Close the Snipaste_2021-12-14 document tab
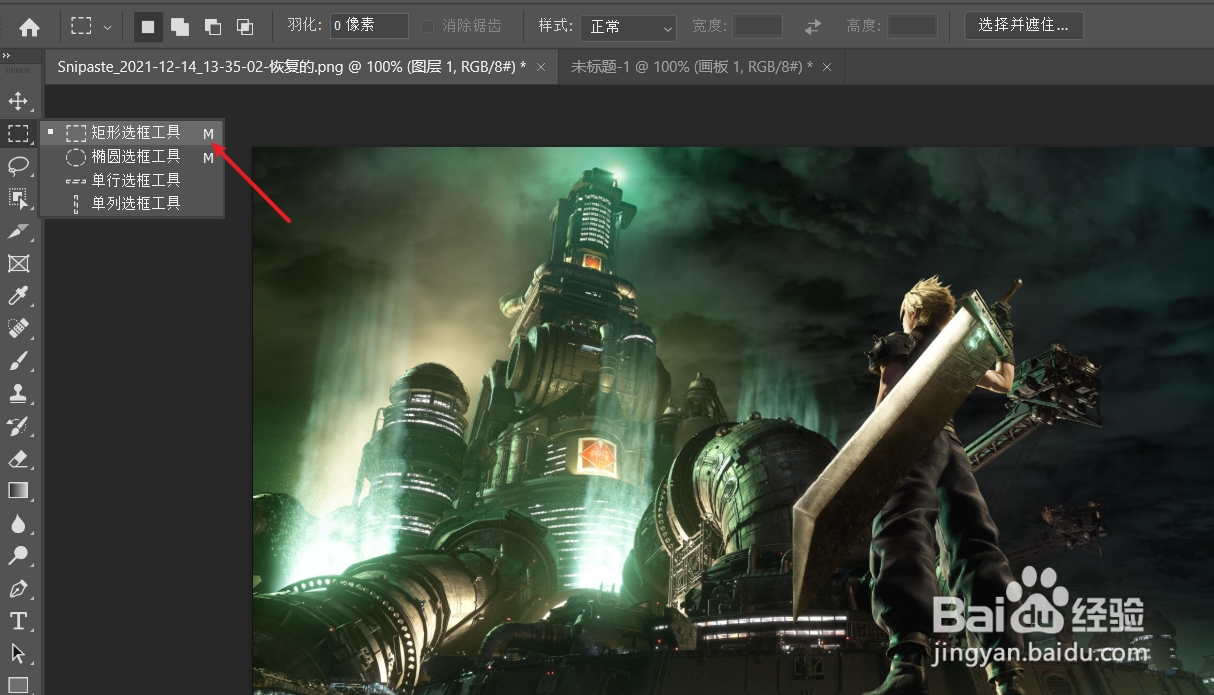The image size is (1214, 695). tap(541, 67)
